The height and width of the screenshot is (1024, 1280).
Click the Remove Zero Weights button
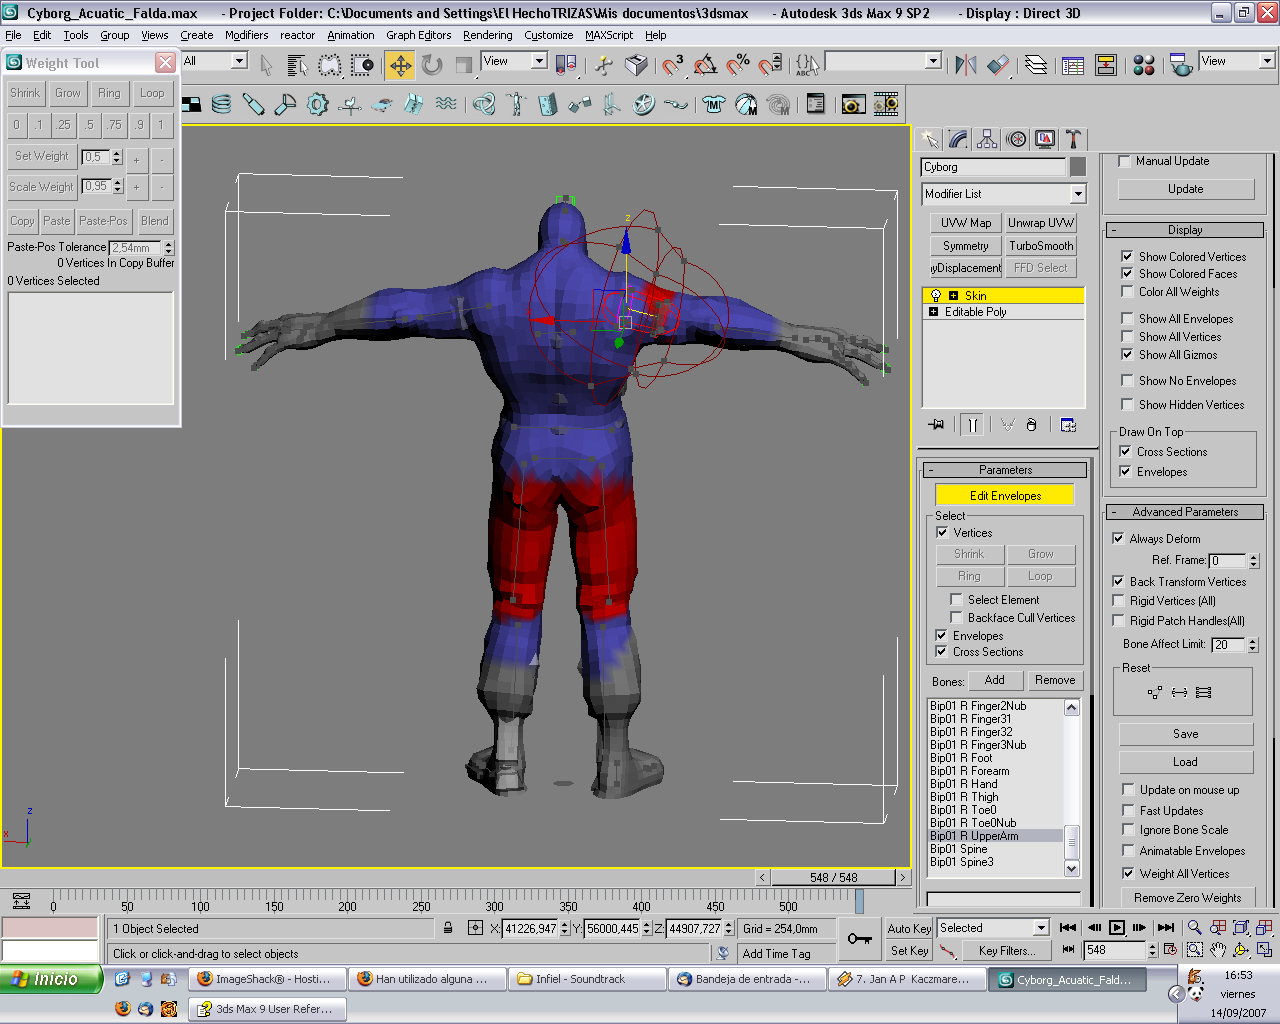1187,898
